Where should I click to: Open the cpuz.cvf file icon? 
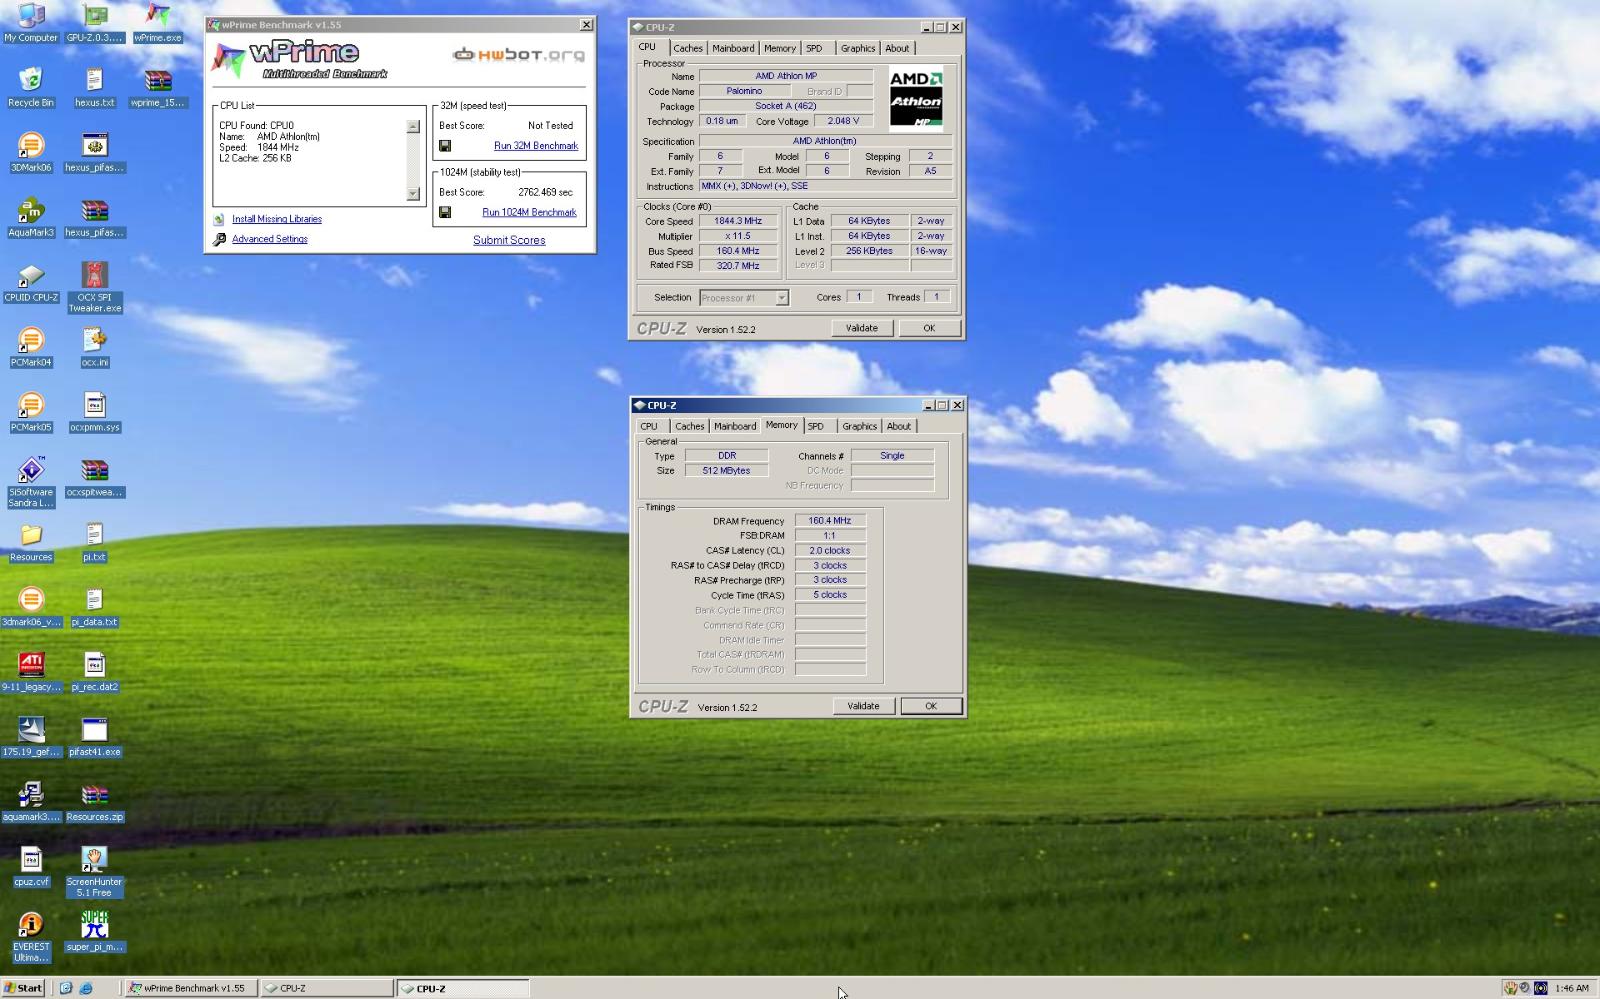coord(31,867)
